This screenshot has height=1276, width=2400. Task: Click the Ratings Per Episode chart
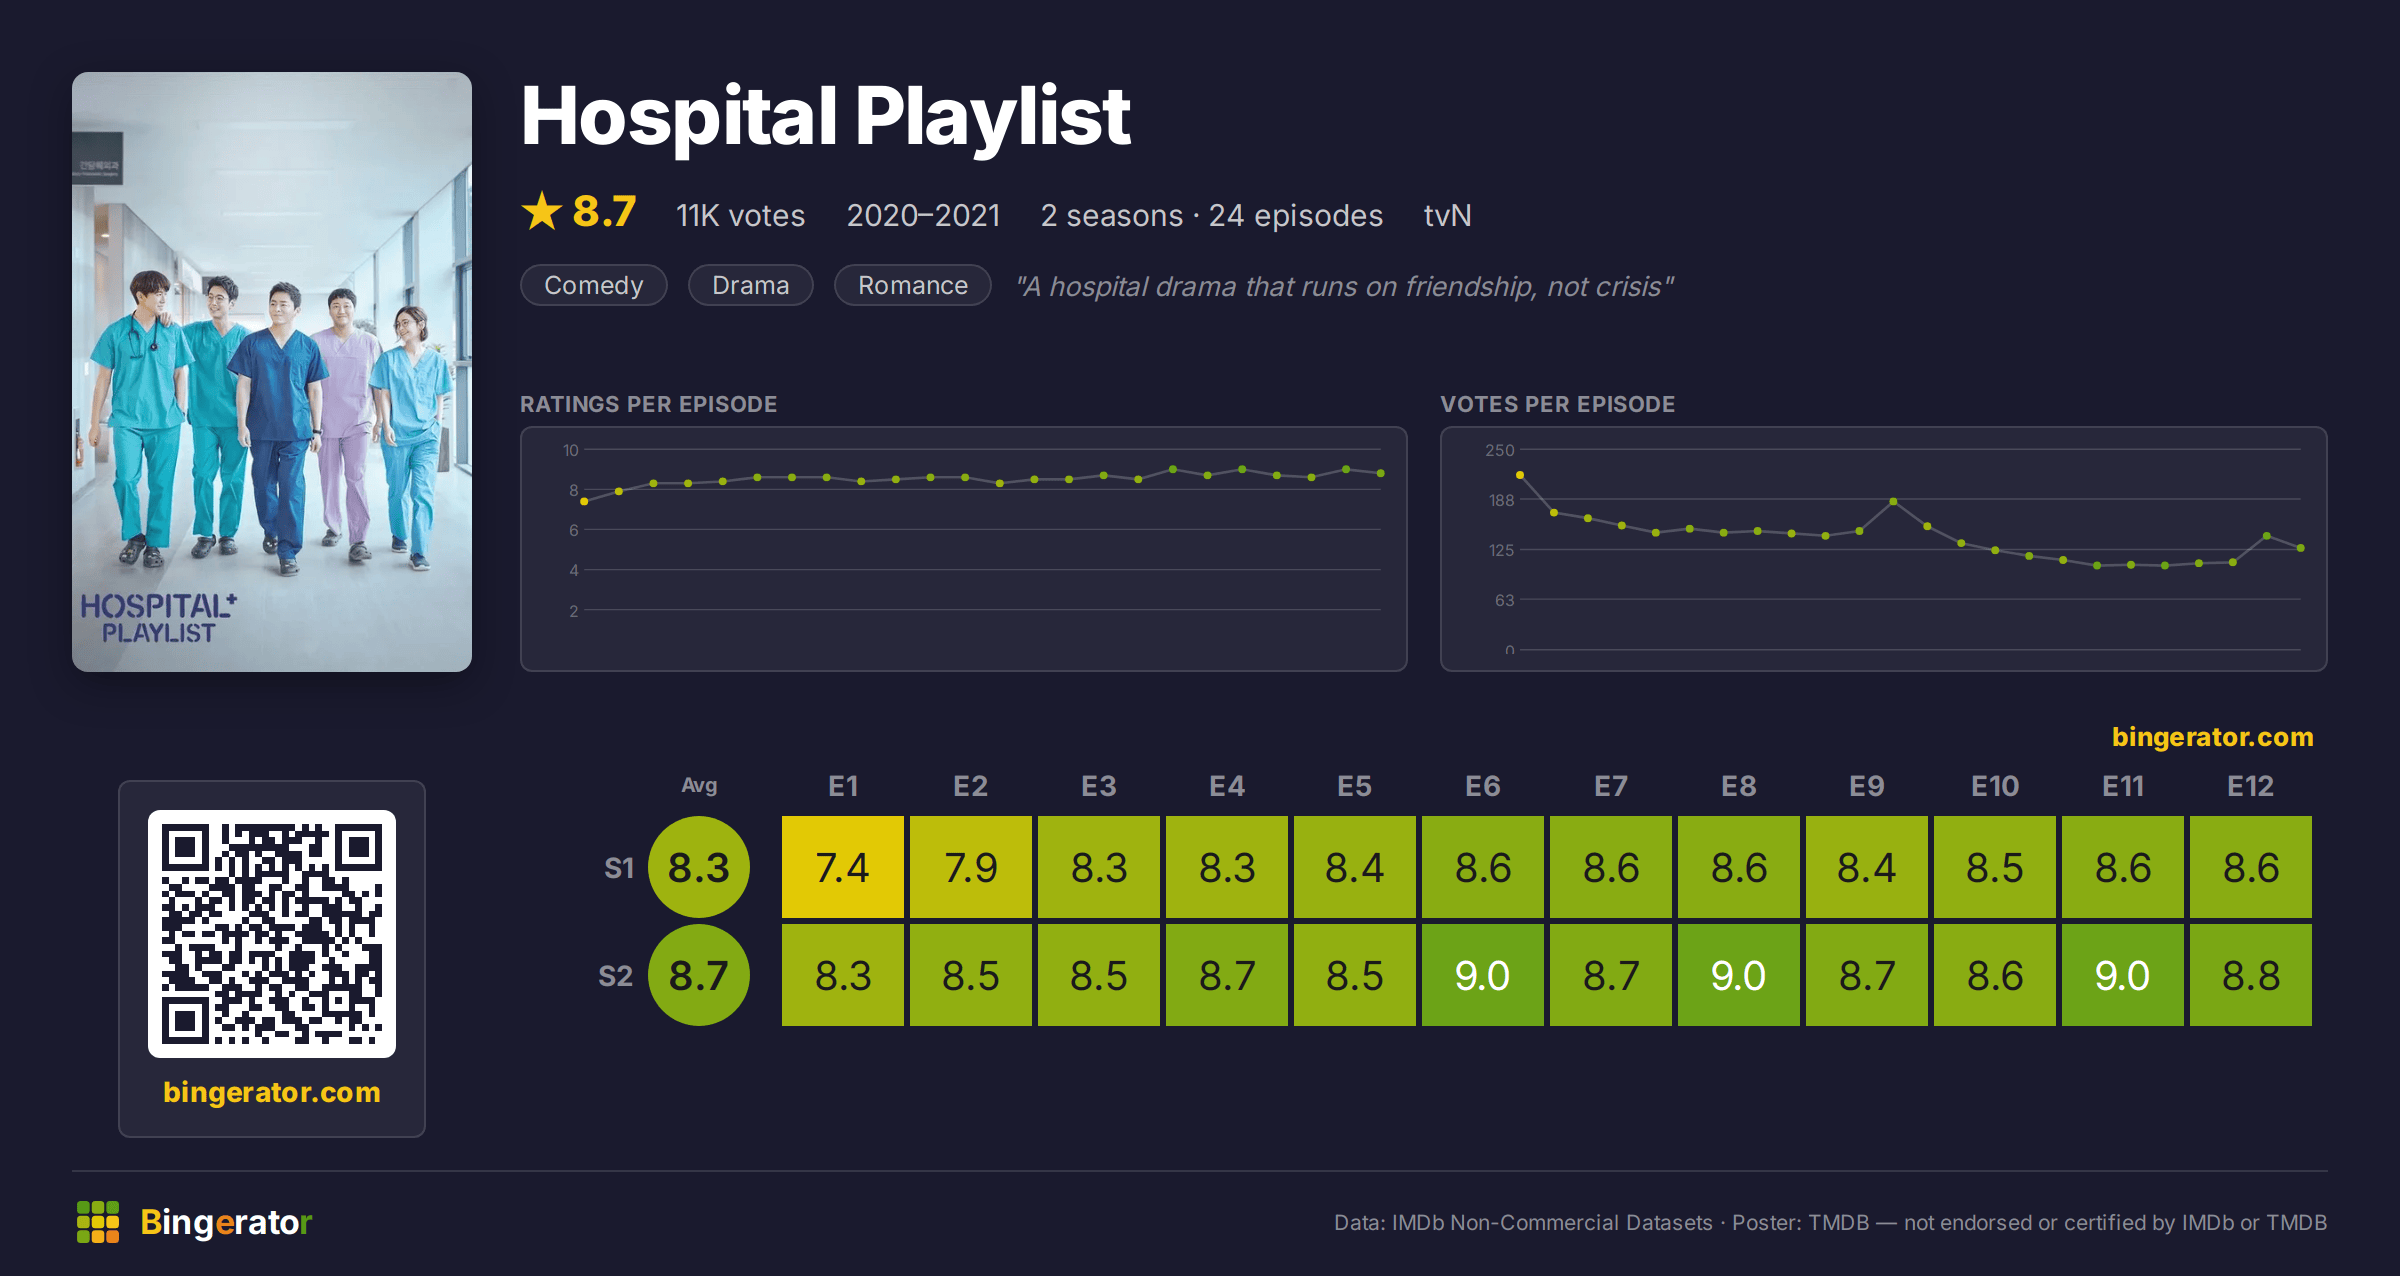(964, 549)
